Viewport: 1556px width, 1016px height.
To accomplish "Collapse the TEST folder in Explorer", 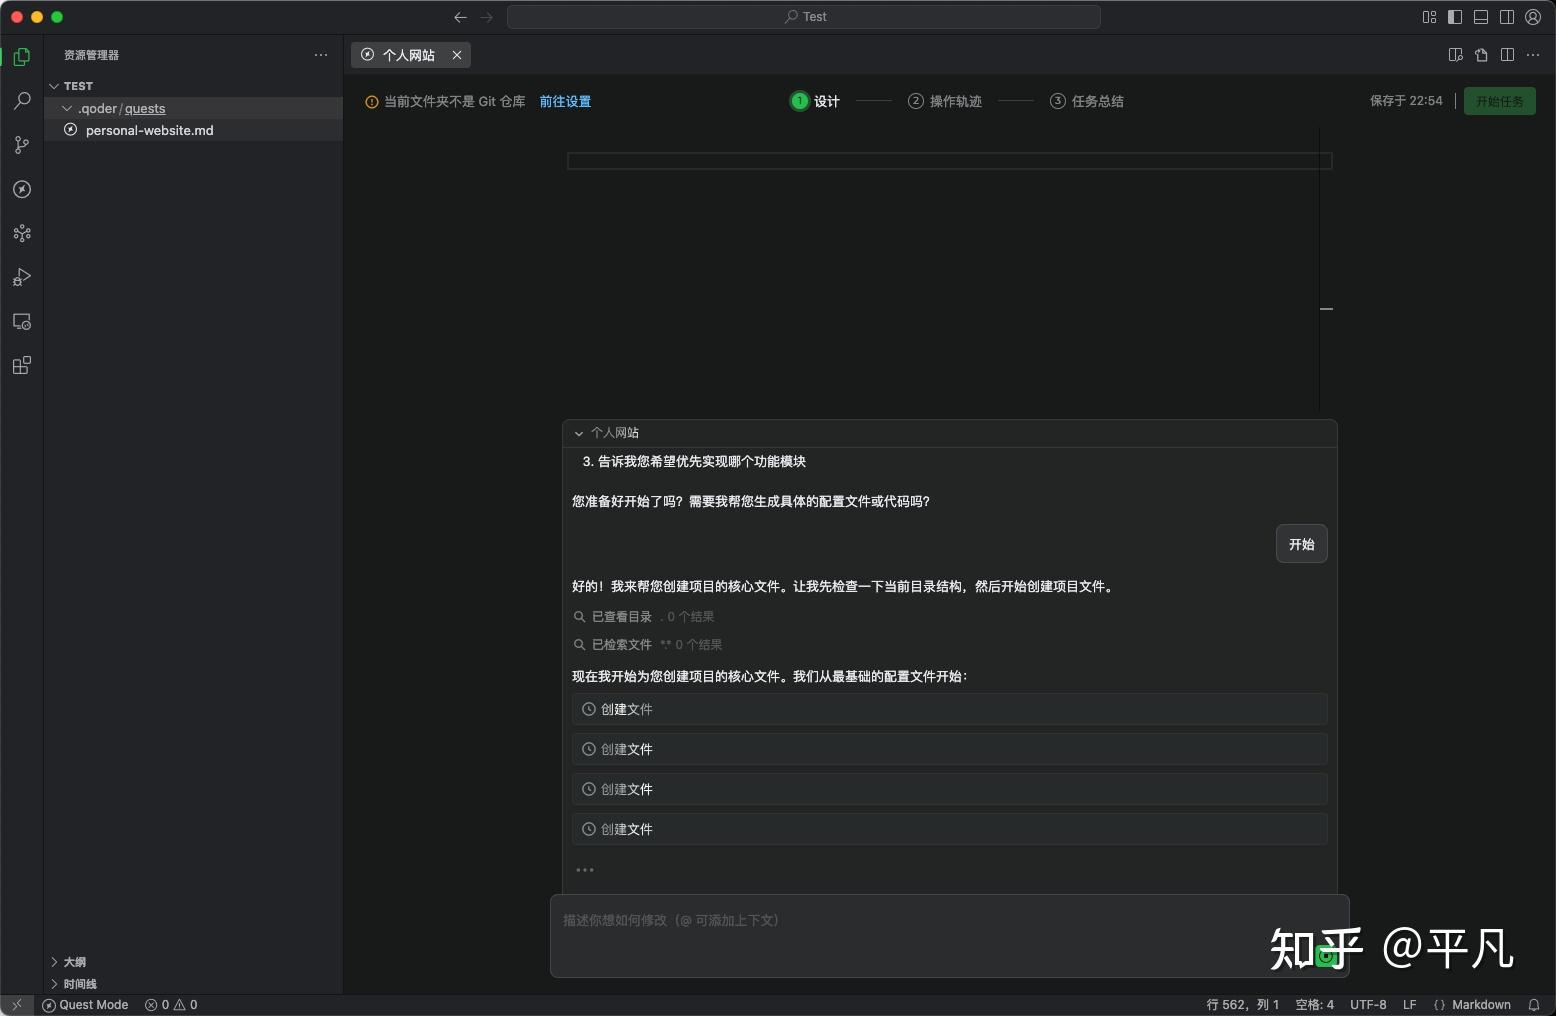I will (55, 86).
